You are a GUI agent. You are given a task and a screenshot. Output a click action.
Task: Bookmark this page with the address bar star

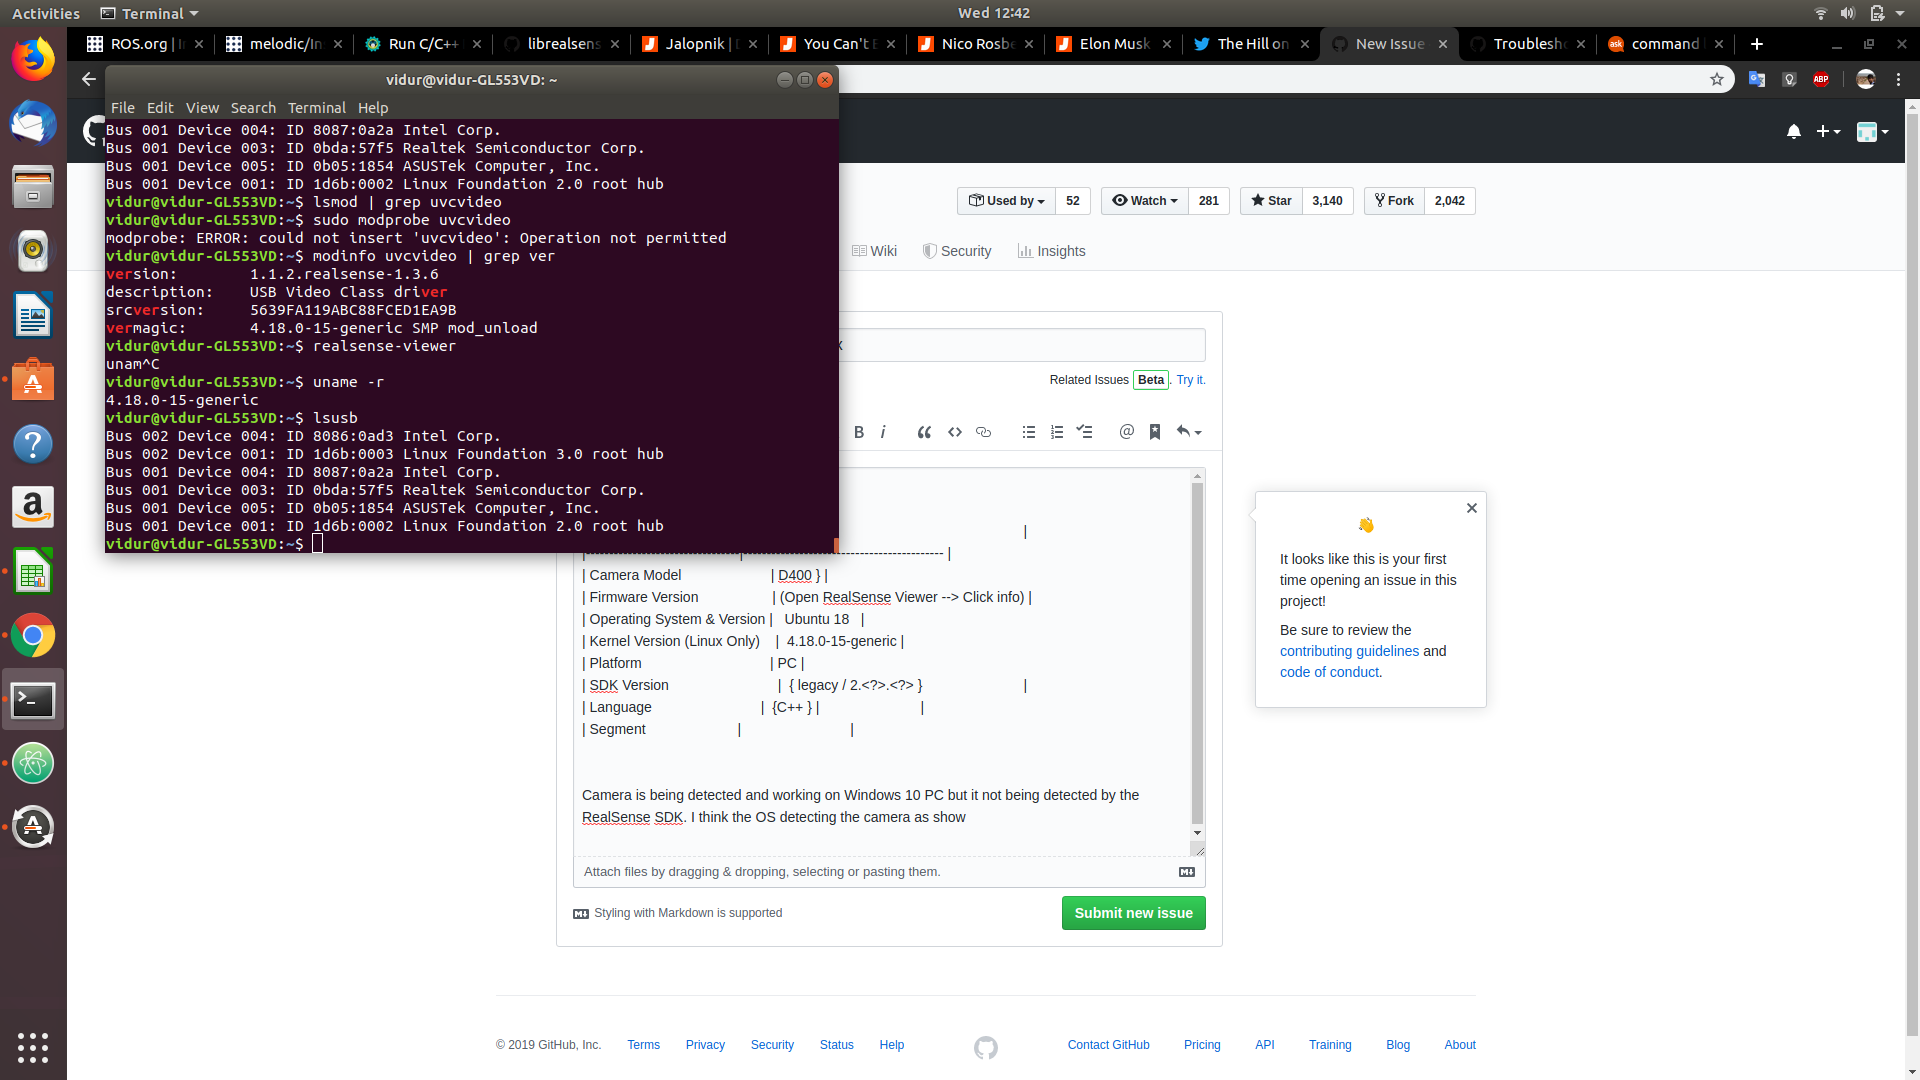pyautogui.click(x=1717, y=79)
